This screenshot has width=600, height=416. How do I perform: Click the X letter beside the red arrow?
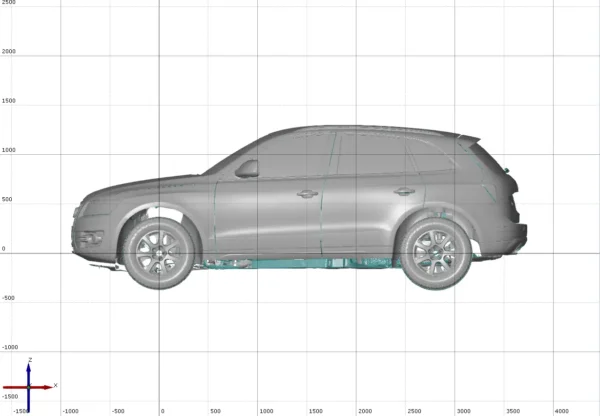[x=55, y=385]
